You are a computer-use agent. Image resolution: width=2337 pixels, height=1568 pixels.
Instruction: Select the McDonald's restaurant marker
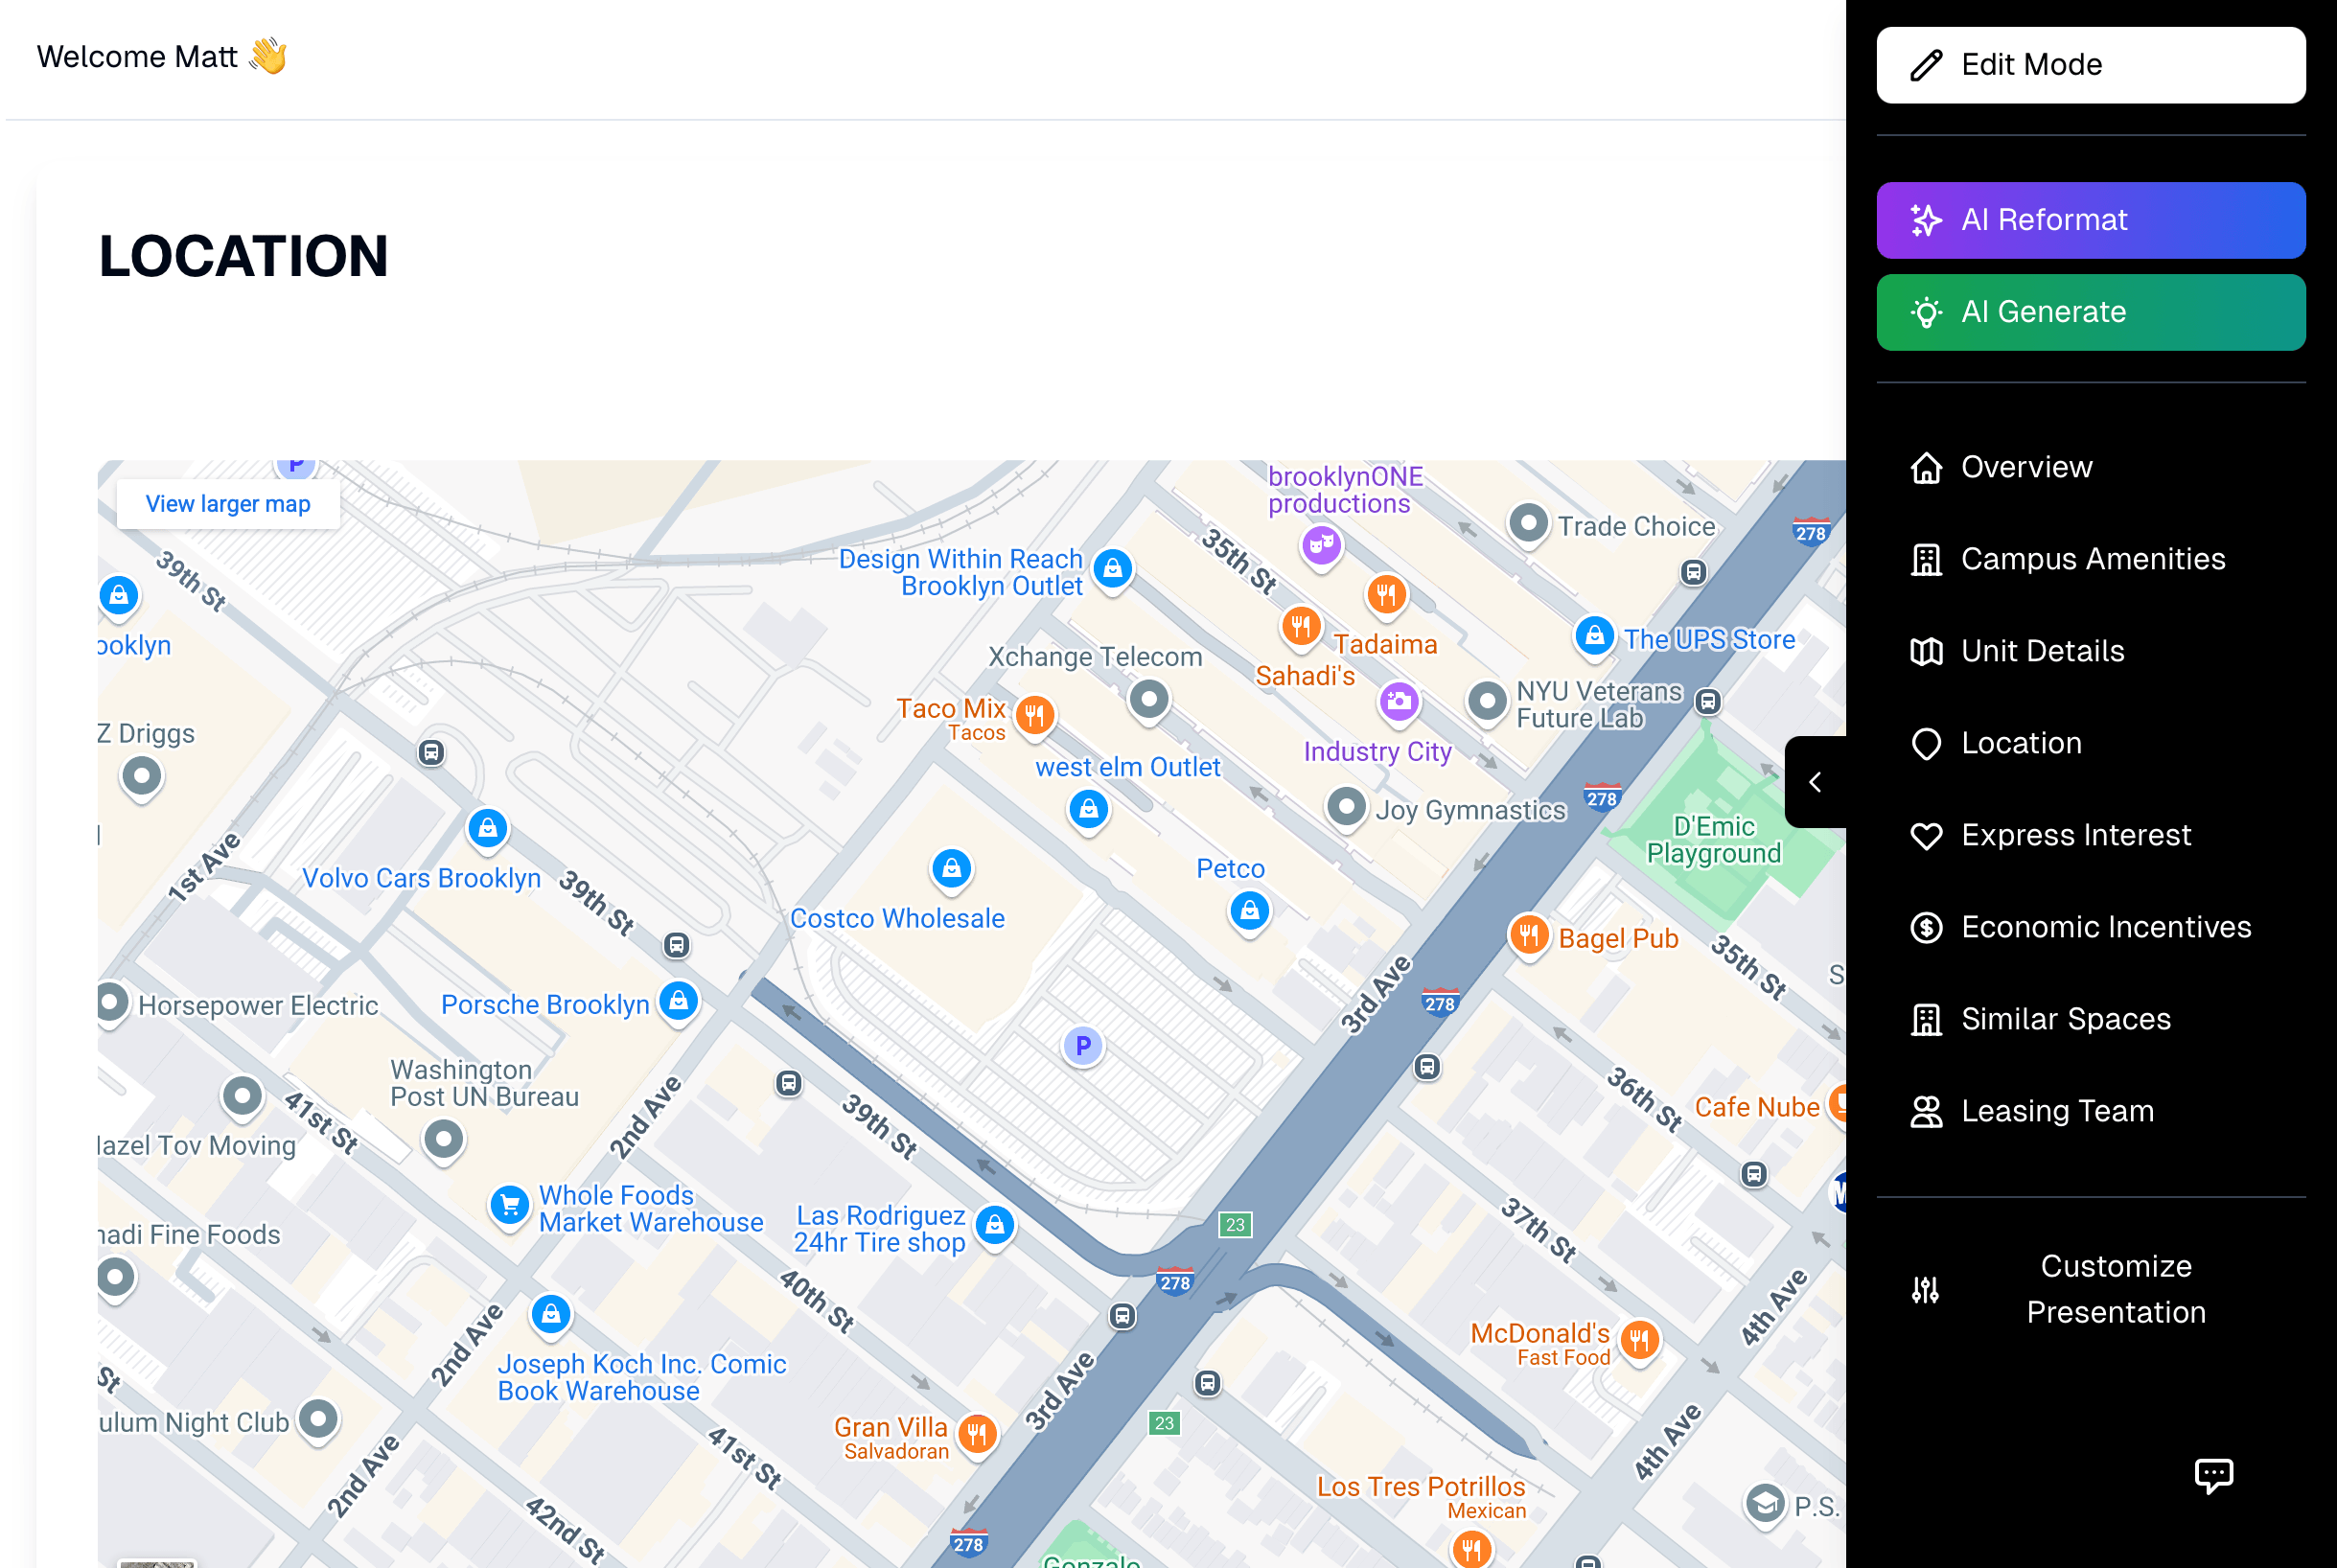tap(1638, 1341)
